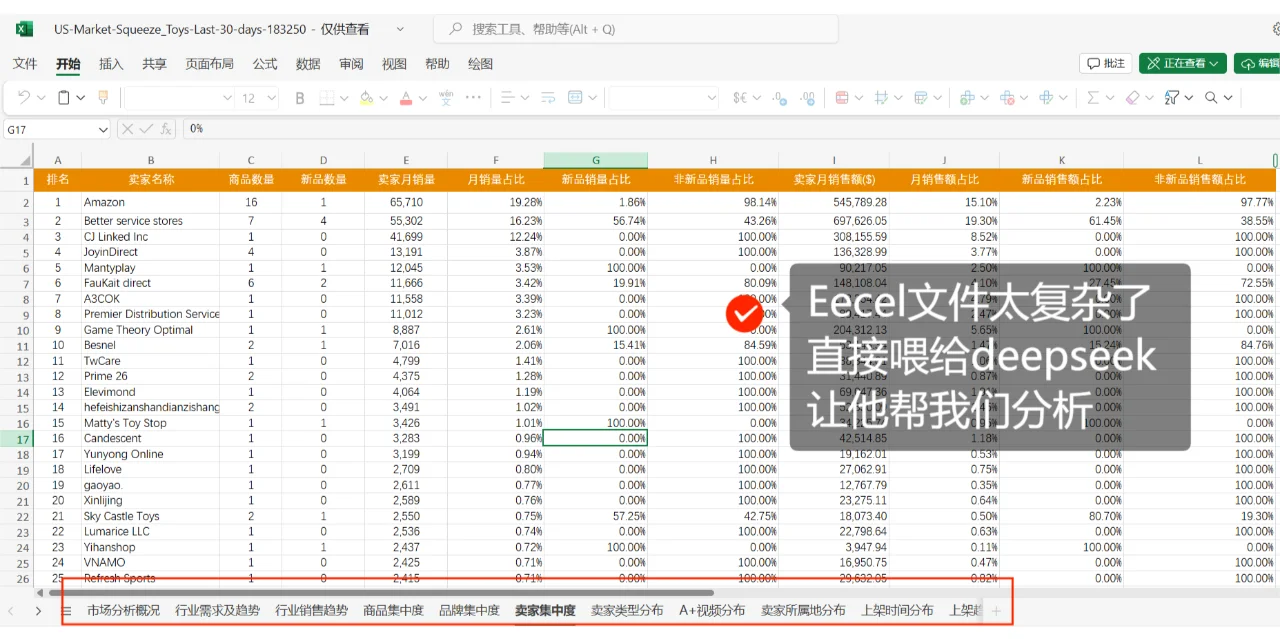Click the fx insert function icon
Image resolution: width=1280 pixels, height=639 pixels.
[x=166, y=129]
